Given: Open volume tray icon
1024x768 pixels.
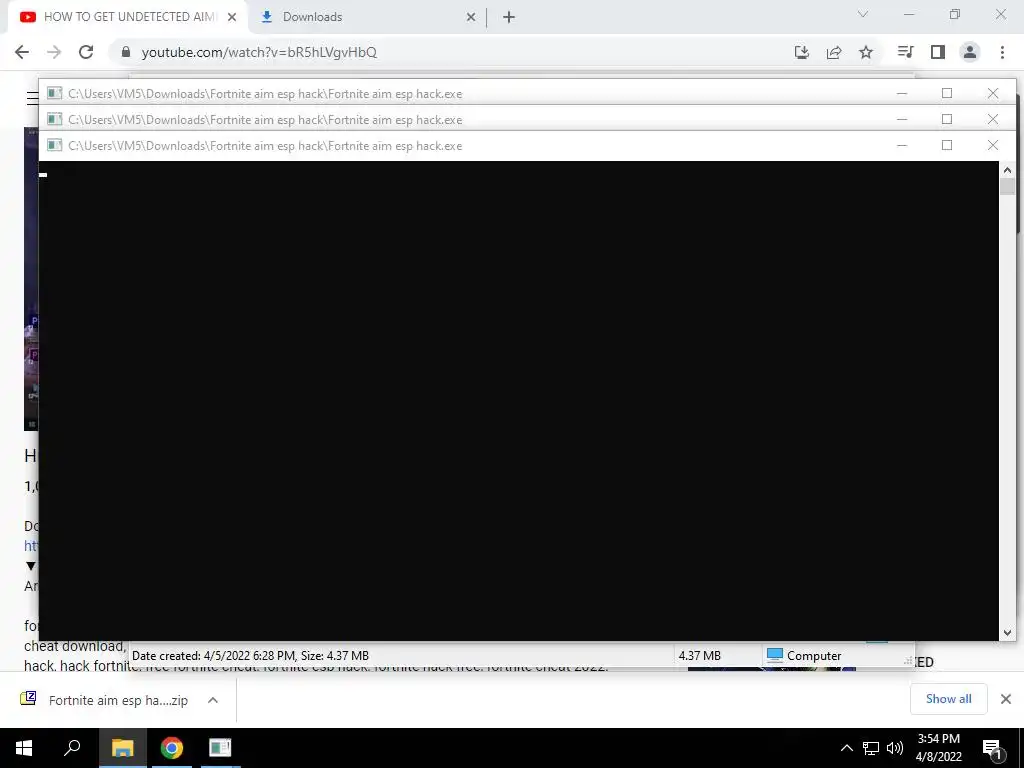Looking at the screenshot, I should click(x=895, y=748).
